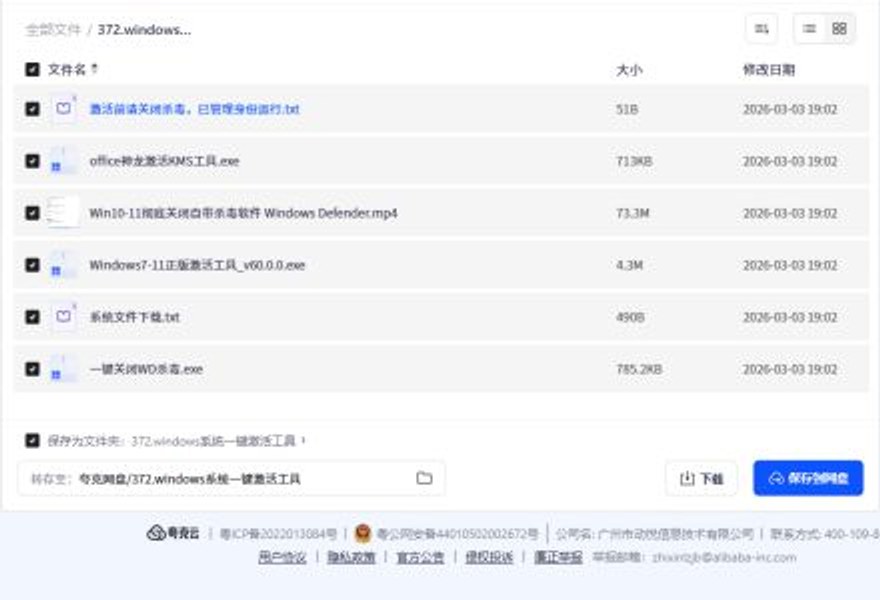Click the text file icon for 系统文件下载.txt
This screenshot has height=600, width=880.
pyautogui.click(x=63, y=317)
